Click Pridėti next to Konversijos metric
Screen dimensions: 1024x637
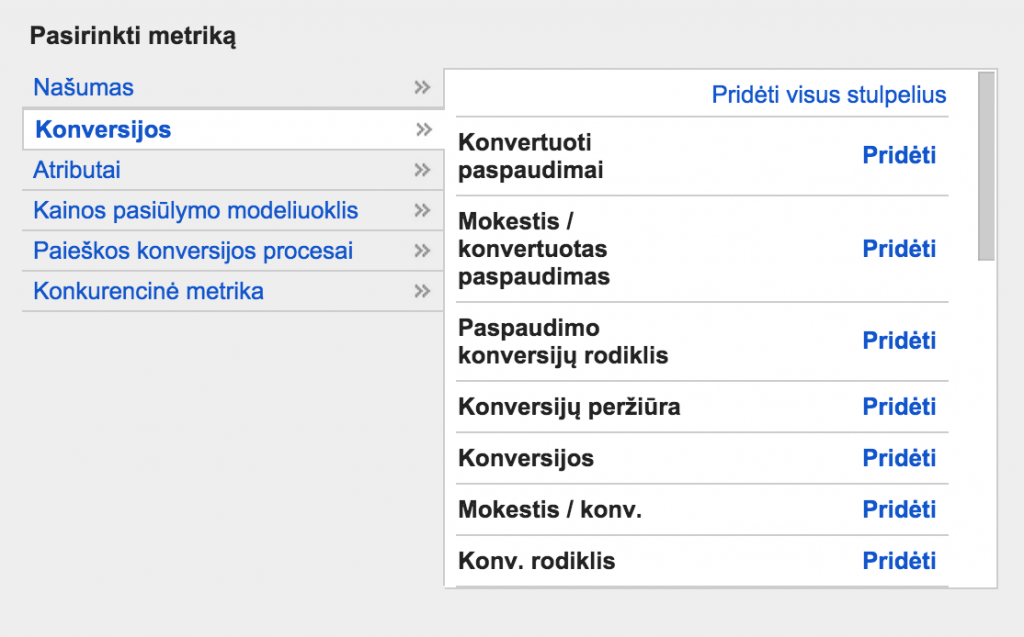pyautogui.click(x=899, y=459)
